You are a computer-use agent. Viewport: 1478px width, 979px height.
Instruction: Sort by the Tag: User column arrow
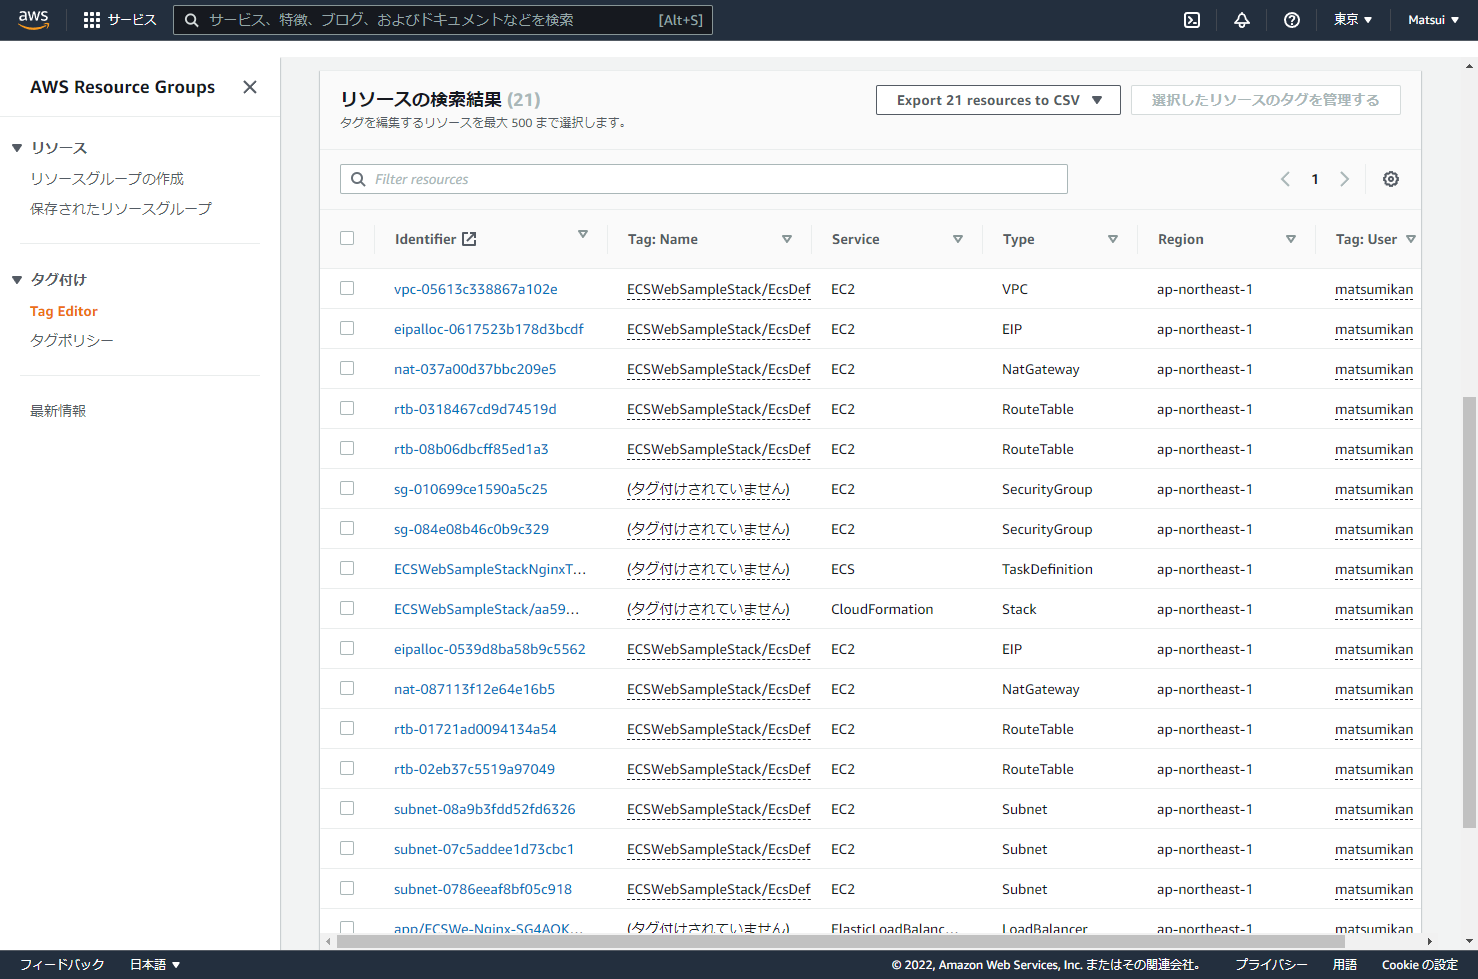point(1411,239)
